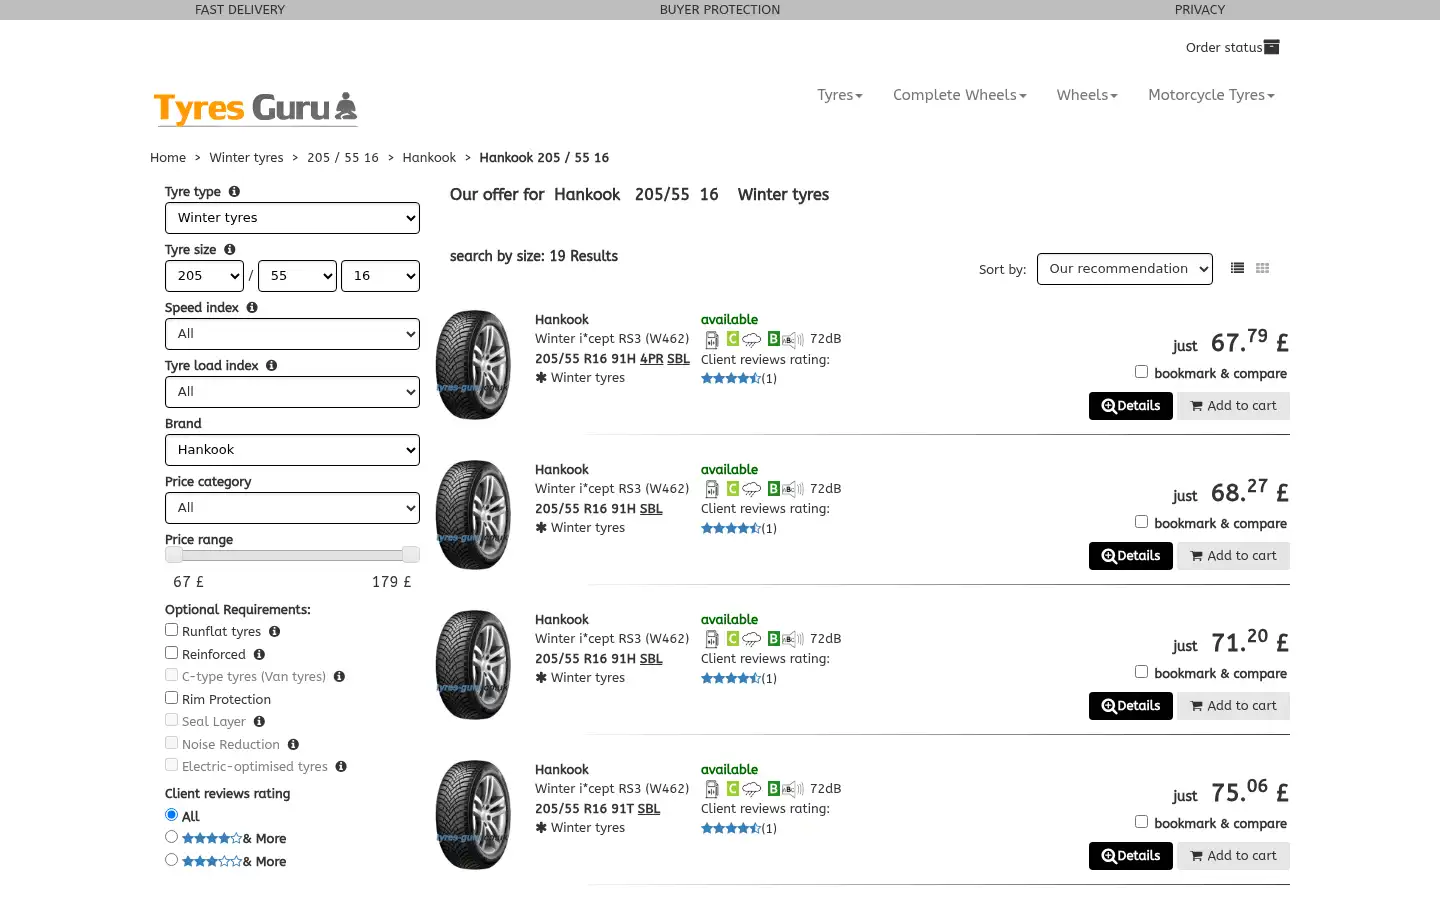This screenshot has width=1440, height=900.
Task: Open the Brand dropdown
Action: (292, 450)
